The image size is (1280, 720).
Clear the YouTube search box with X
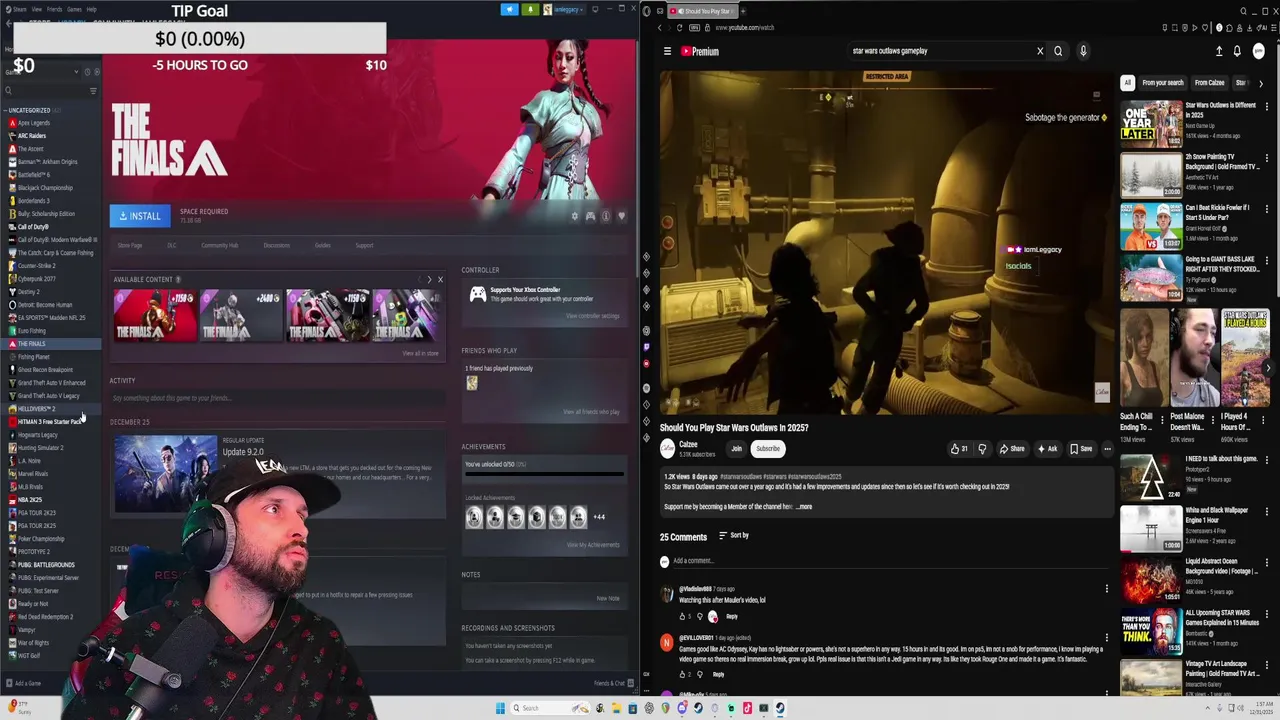[1040, 51]
